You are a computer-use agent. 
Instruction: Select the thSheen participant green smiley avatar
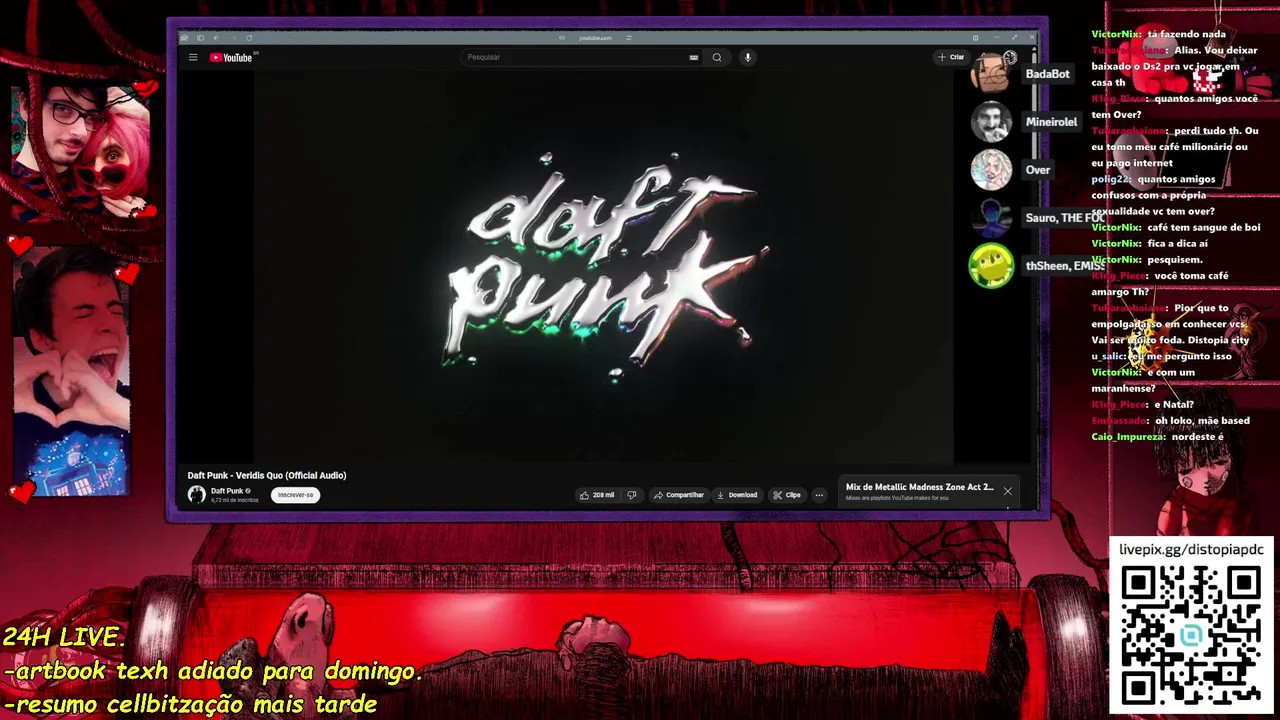pos(991,266)
